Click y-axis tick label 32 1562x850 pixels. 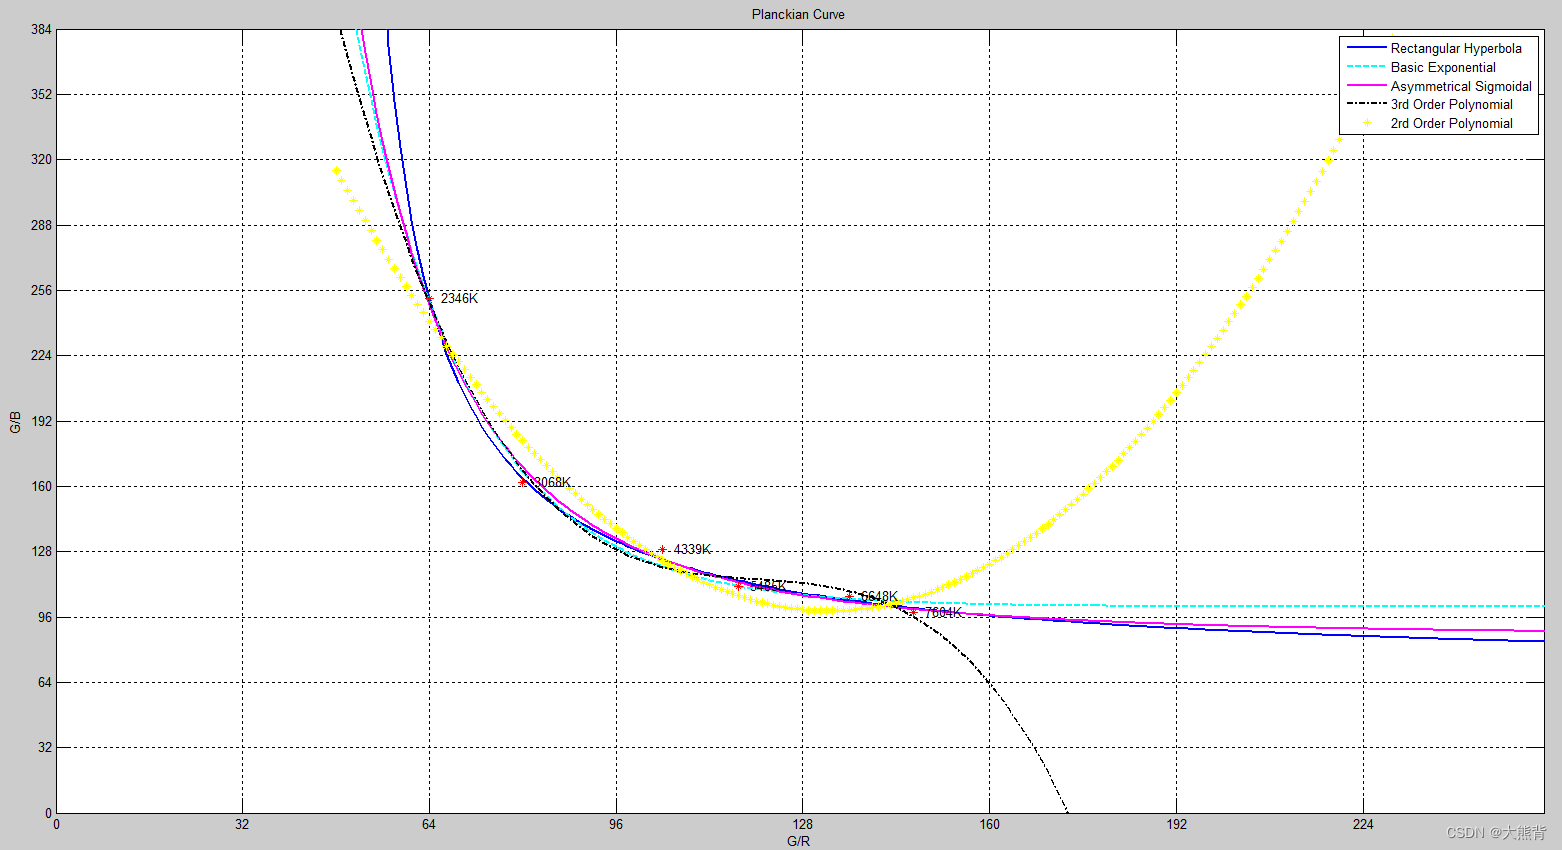[x=45, y=747]
